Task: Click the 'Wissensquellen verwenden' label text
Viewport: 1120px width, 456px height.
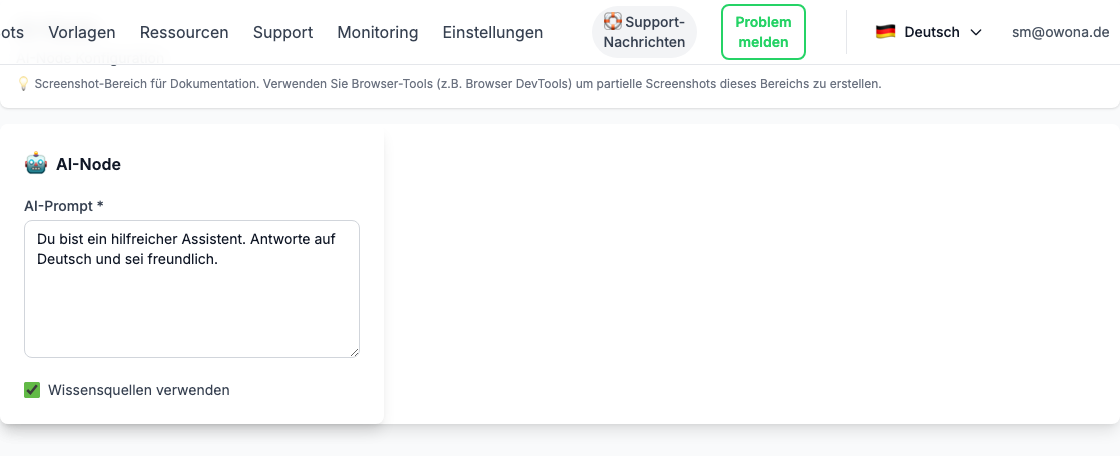Action: pos(139,390)
